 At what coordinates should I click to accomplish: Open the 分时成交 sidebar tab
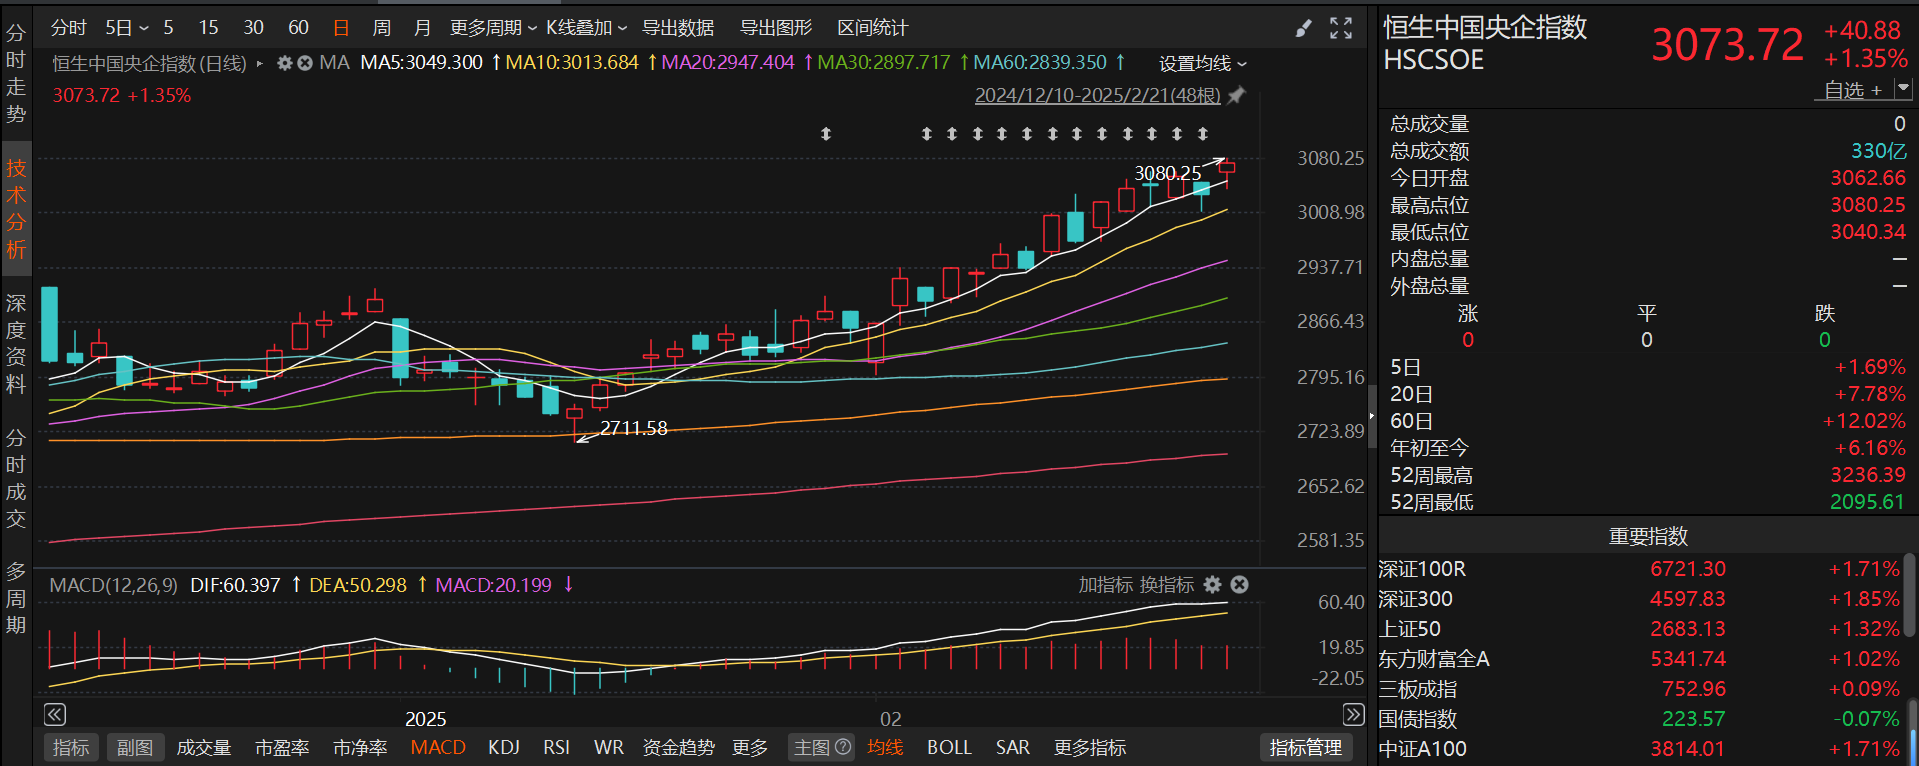[x=16, y=478]
